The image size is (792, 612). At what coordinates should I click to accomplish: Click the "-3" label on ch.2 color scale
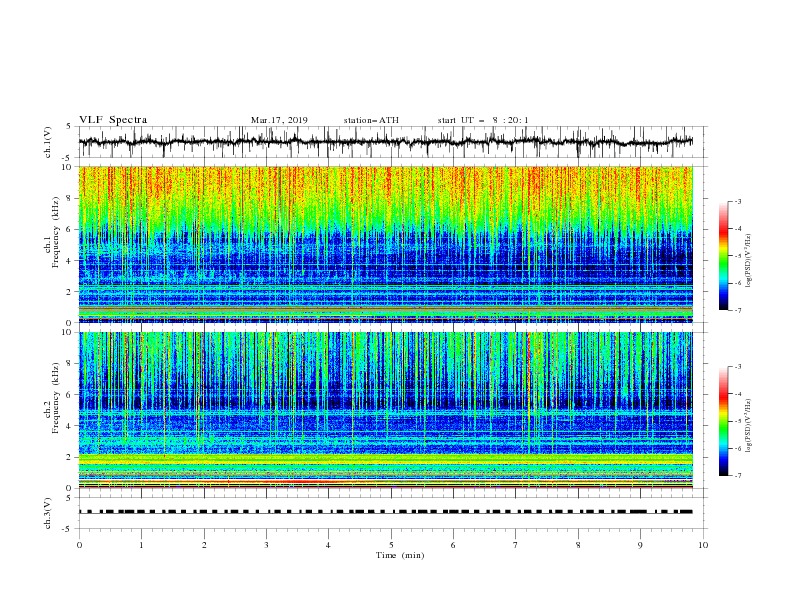[737, 367]
